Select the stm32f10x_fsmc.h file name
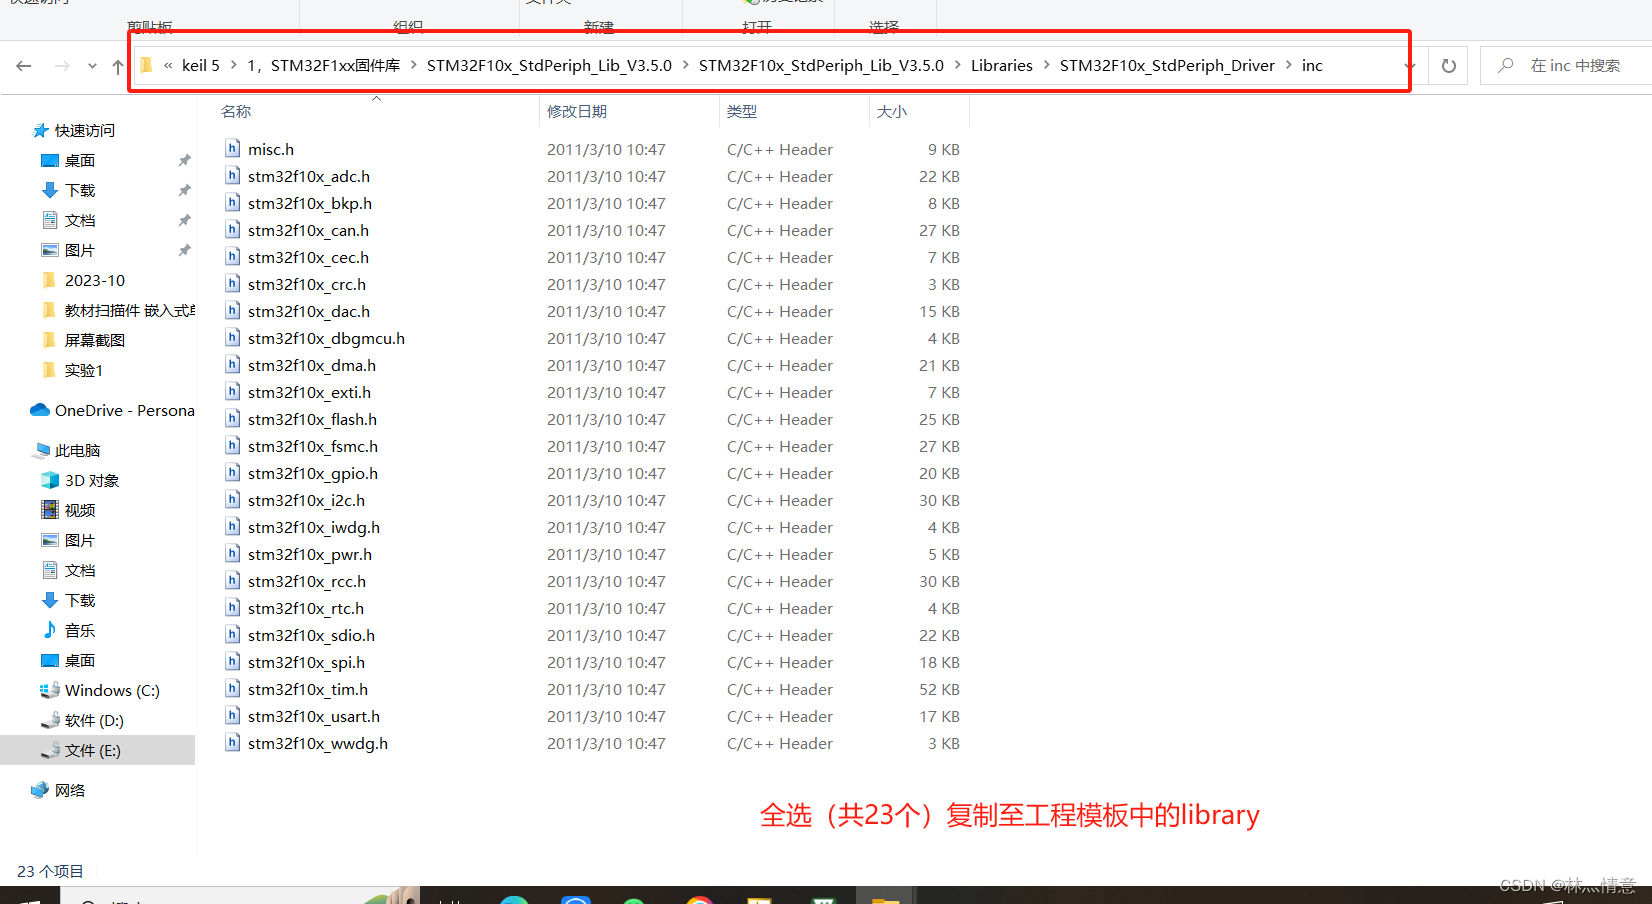The image size is (1652, 904). click(x=313, y=447)
